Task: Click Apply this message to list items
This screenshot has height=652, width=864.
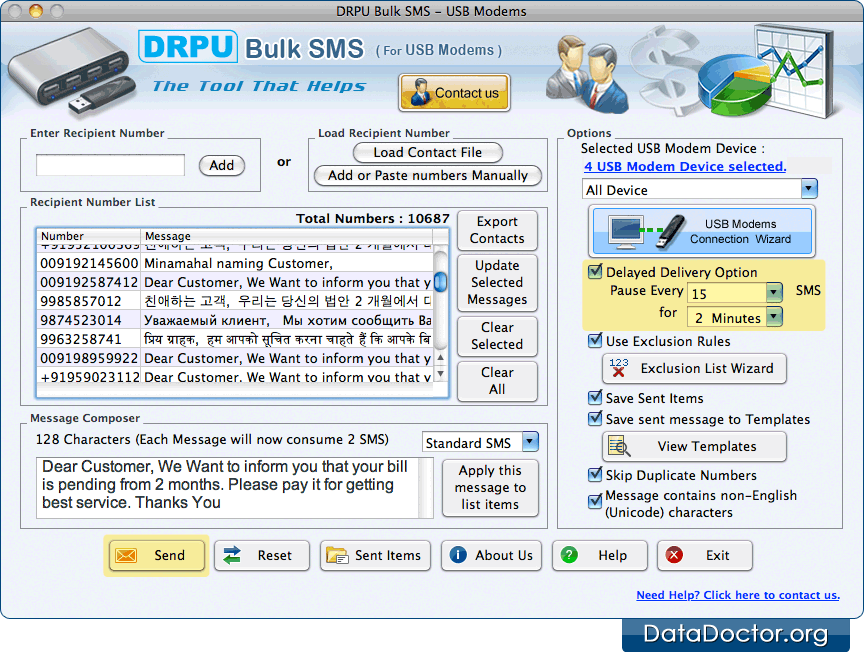Action: pyautogui.click(x=490, y=487)
